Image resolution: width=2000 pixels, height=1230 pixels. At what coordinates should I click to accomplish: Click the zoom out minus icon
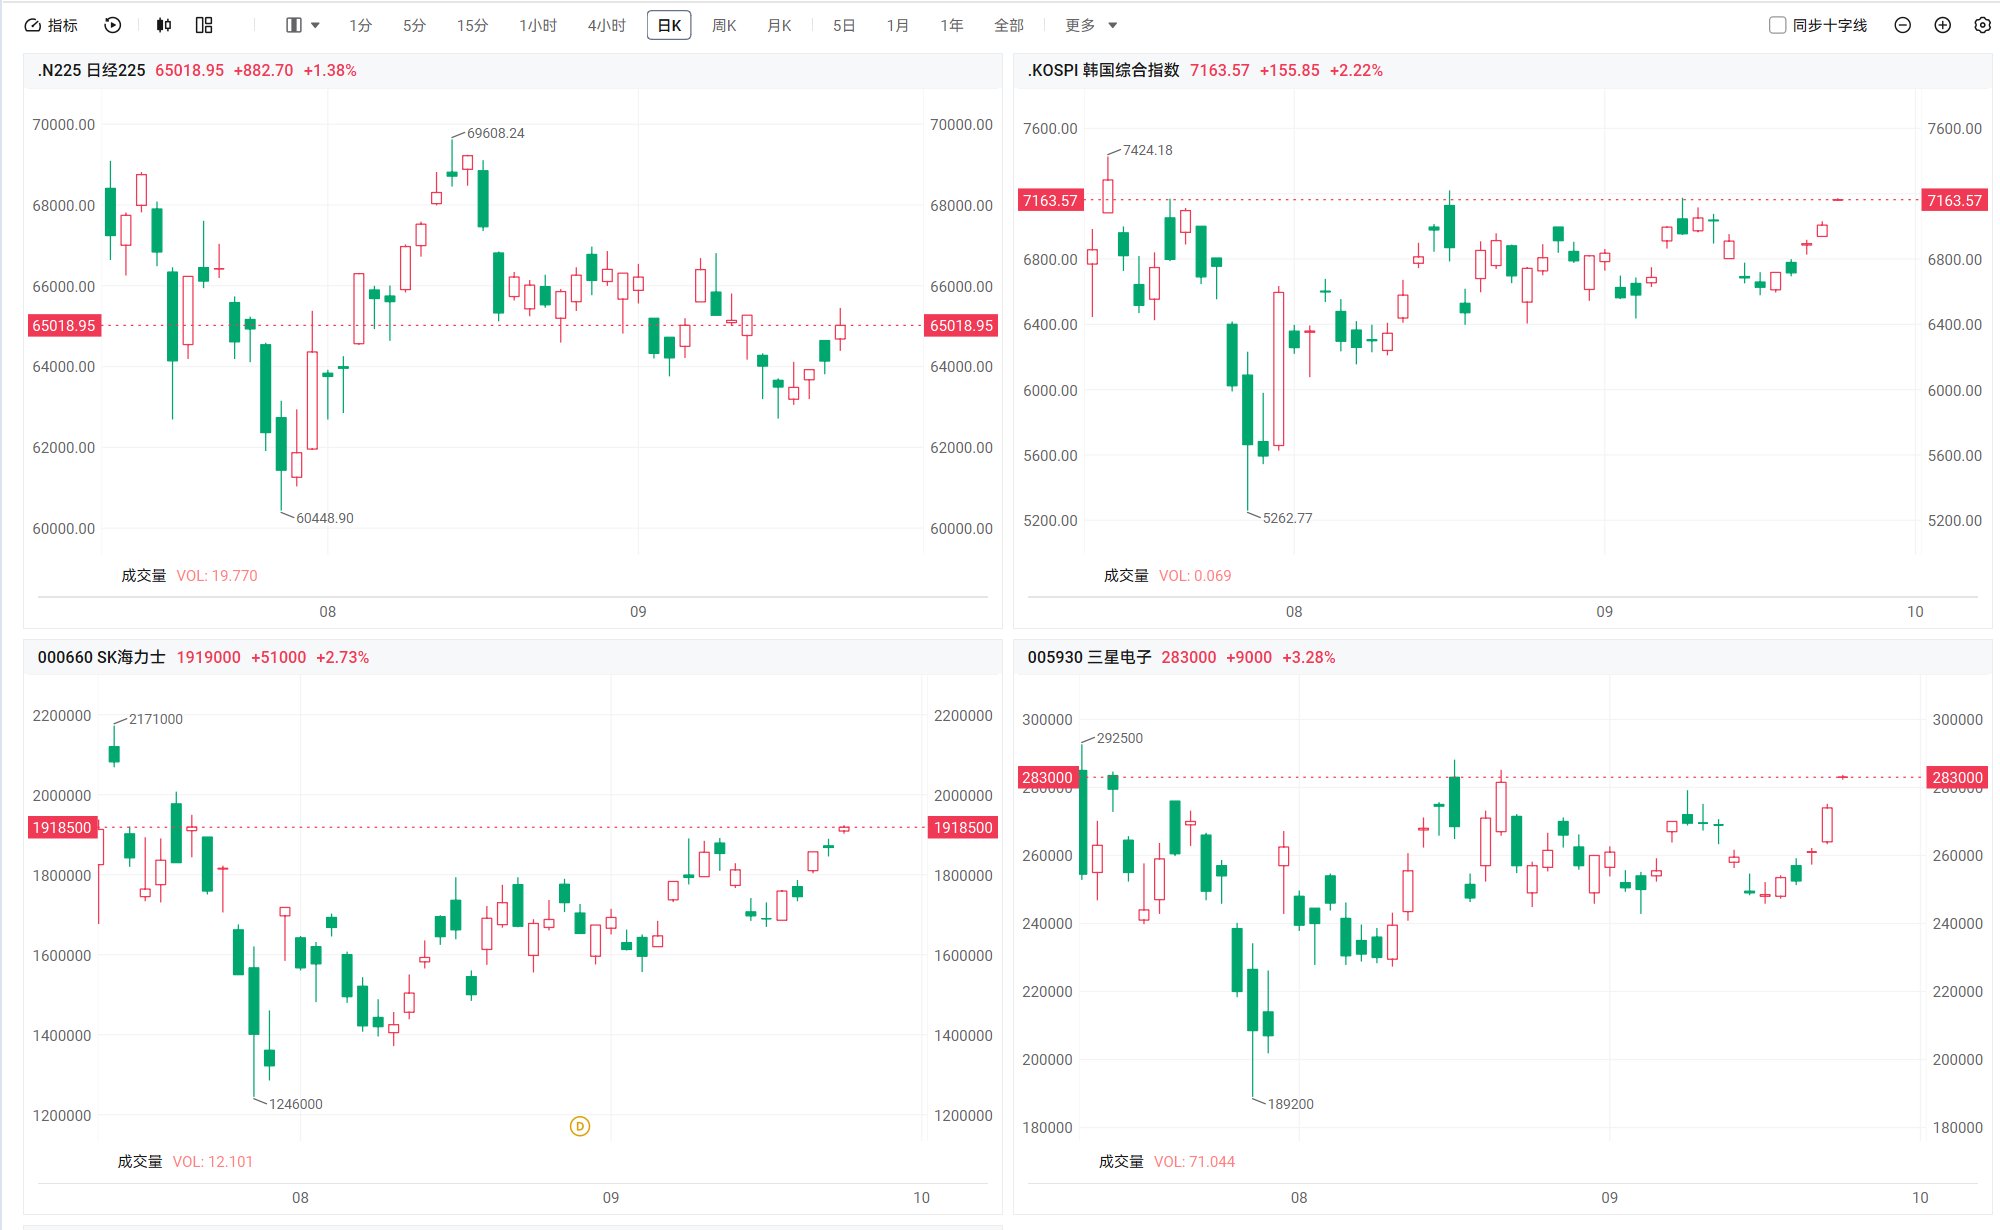(1903, 25)
